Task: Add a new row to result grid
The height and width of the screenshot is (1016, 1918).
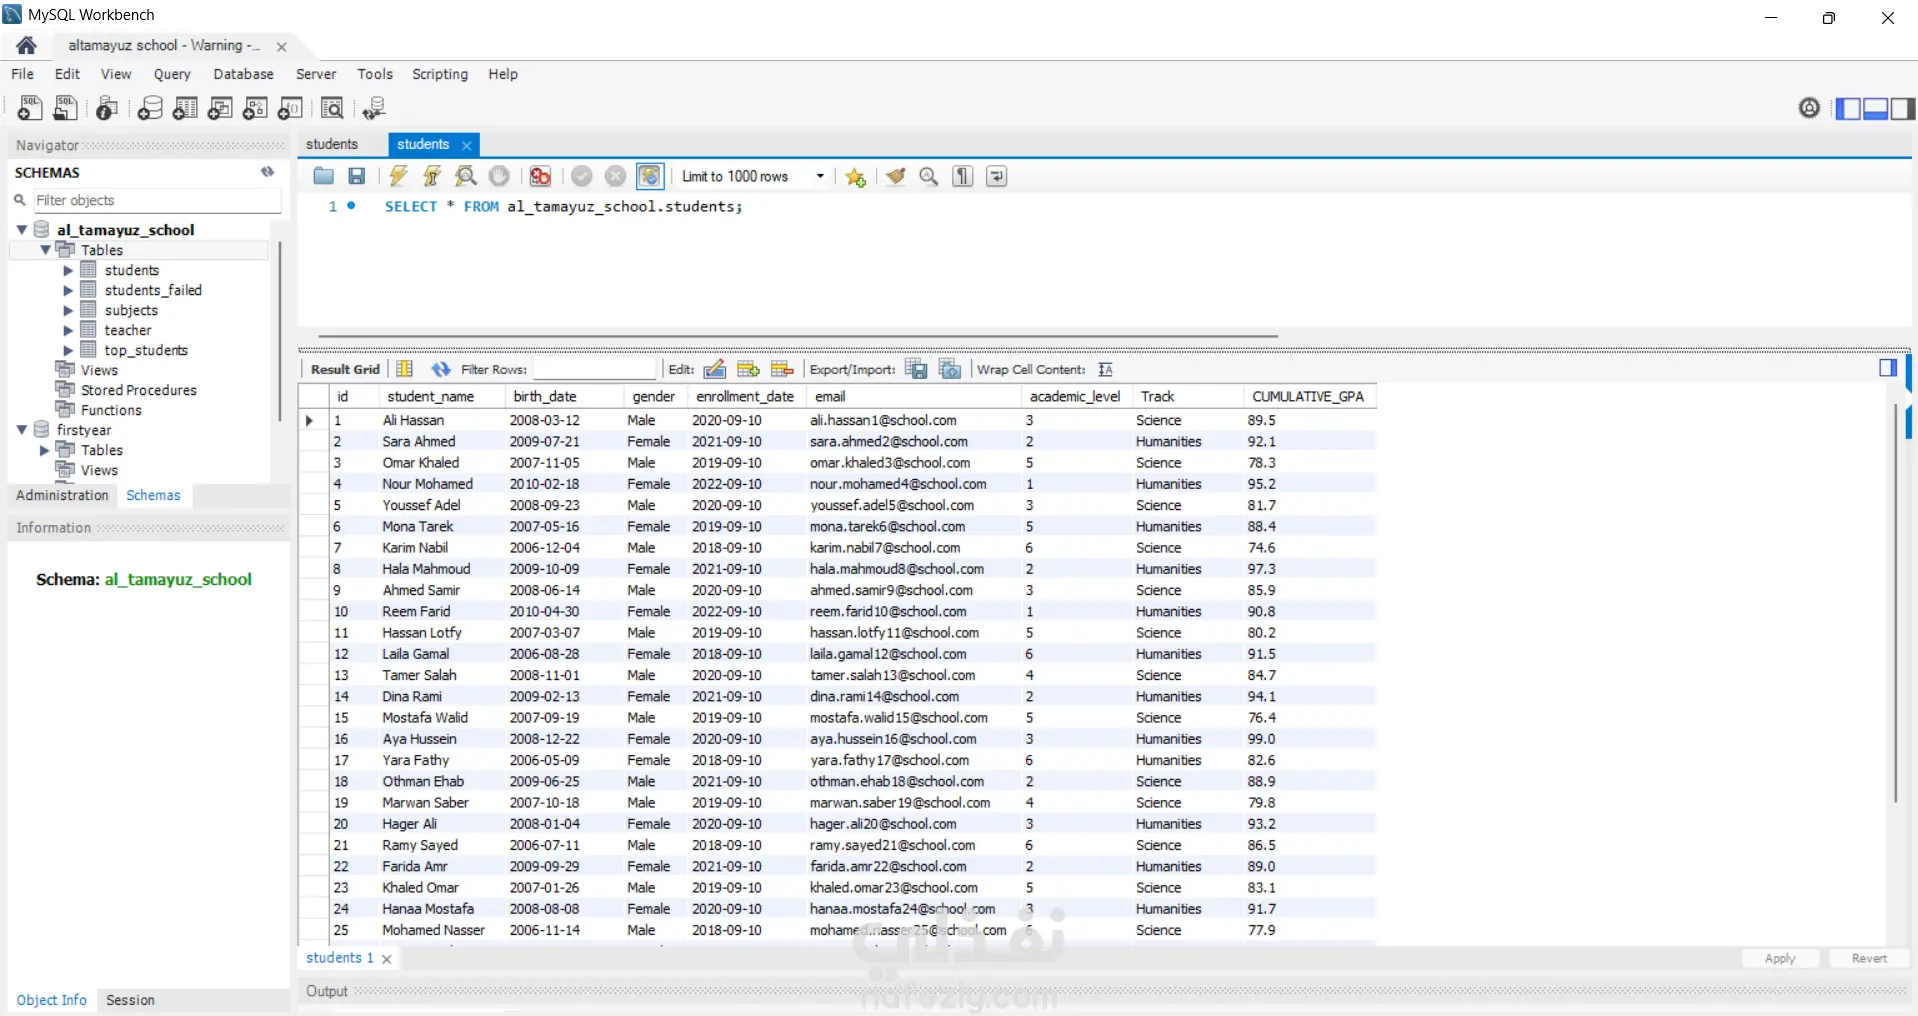Action: pos(748,369)
